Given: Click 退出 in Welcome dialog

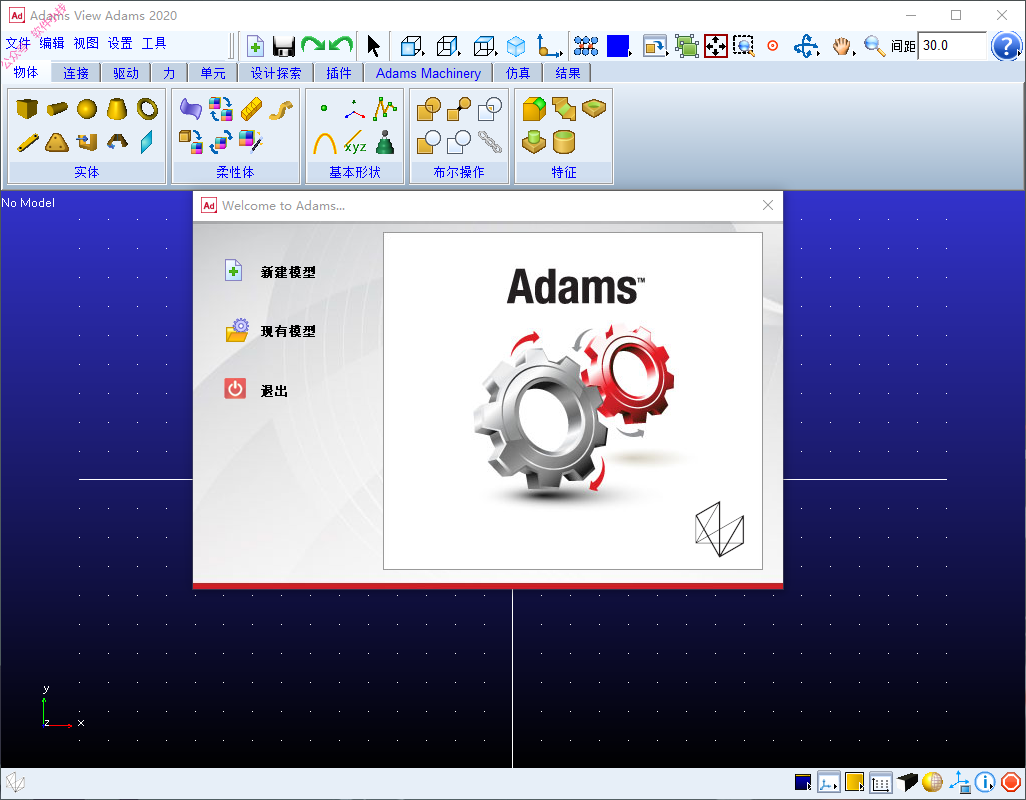Looking at the screenshot, I should [x=256, y=390].
